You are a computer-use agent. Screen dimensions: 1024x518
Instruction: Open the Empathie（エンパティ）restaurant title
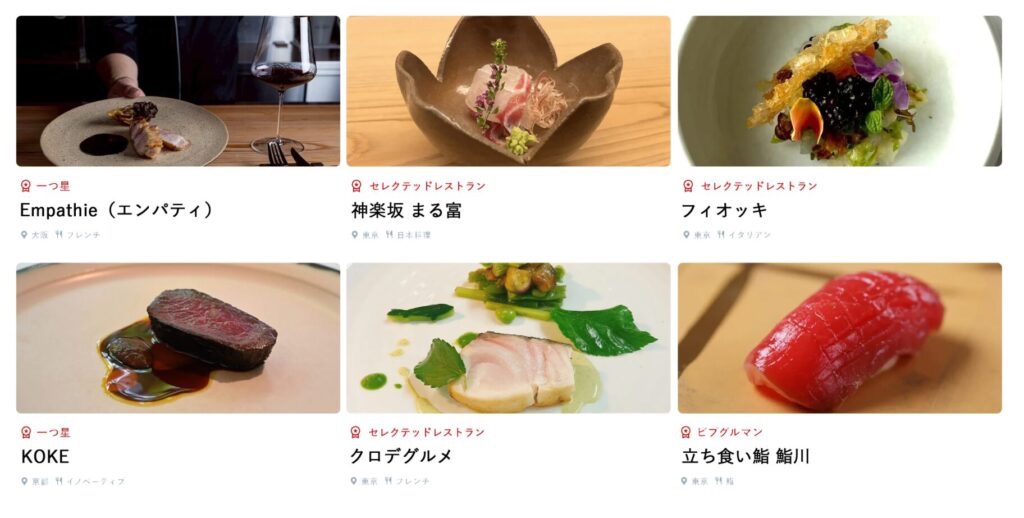117,210
